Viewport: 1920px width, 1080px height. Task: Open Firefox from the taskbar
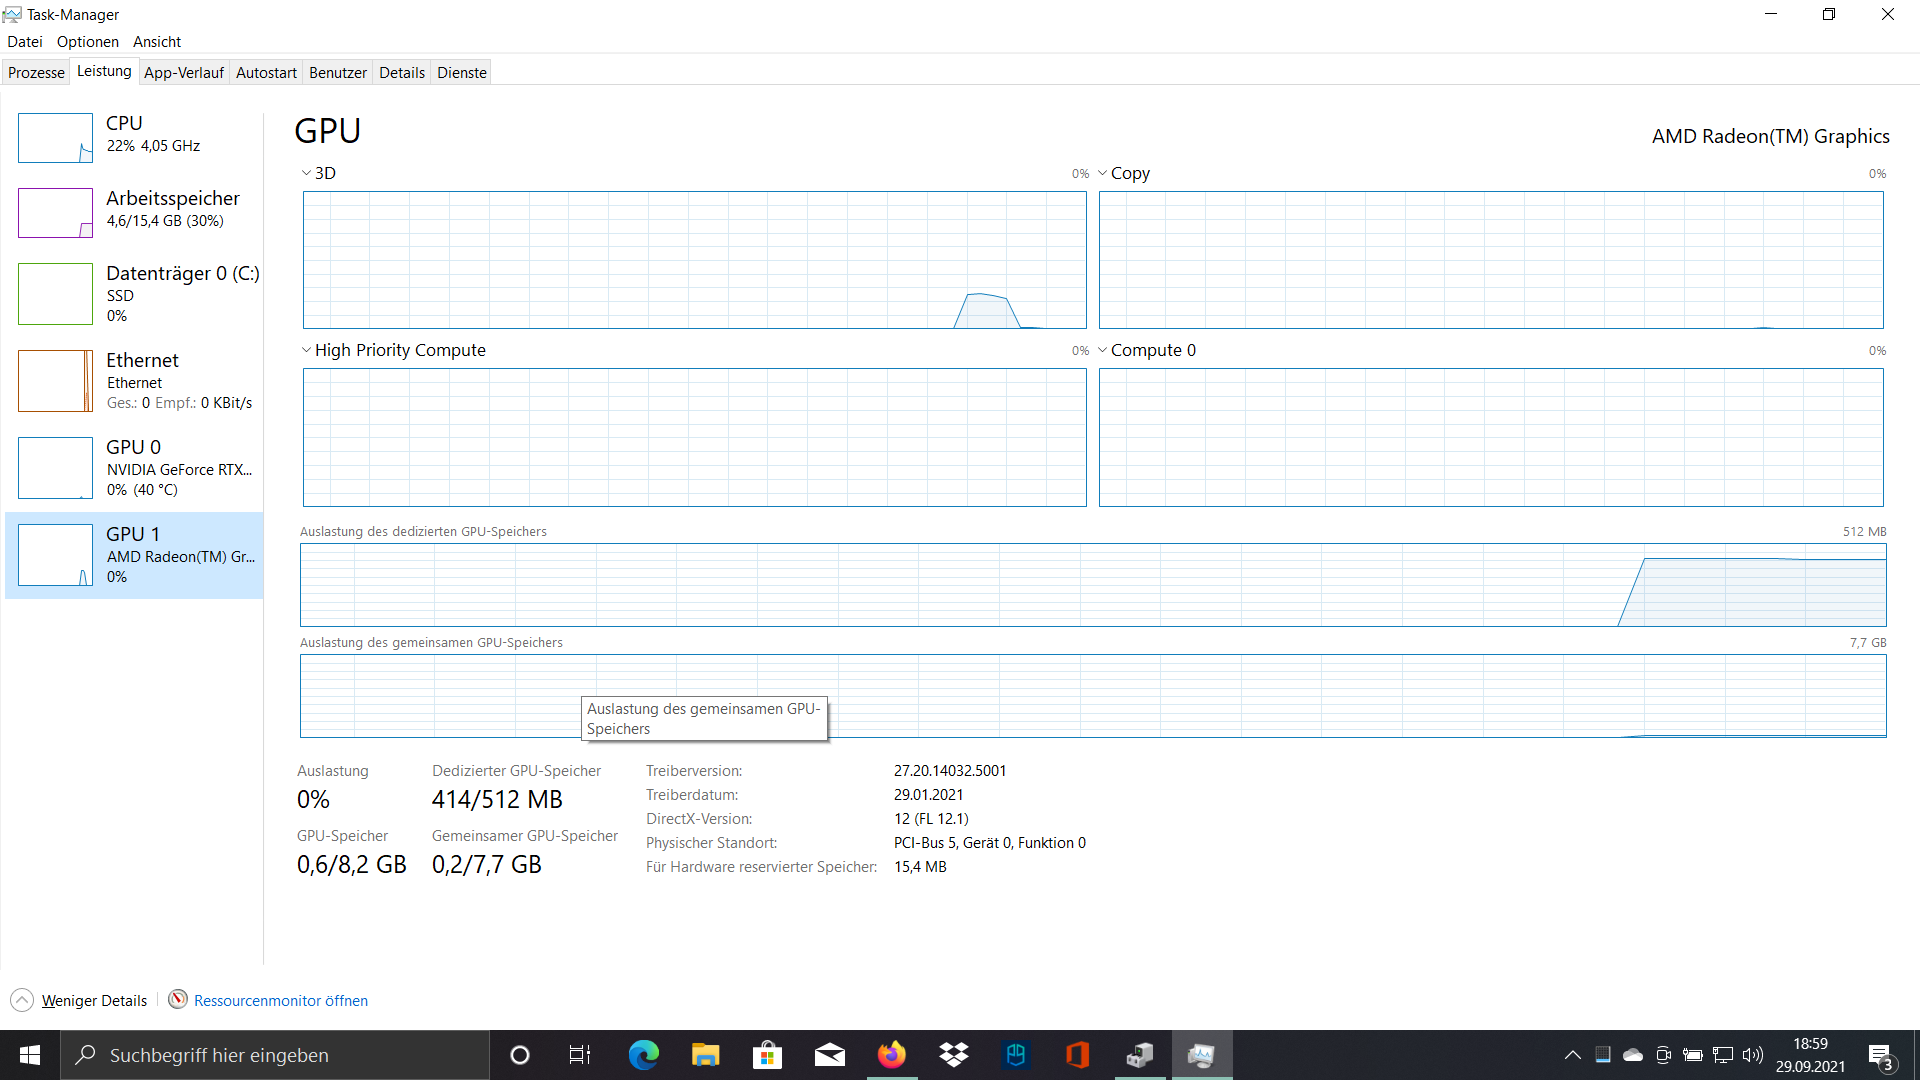(891, 1055)
